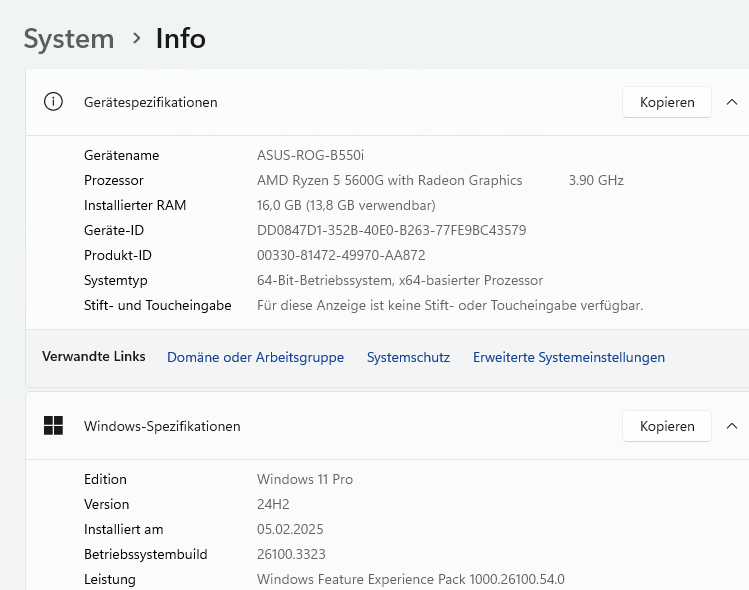749x590 pixels.
Task: Copy Windows specifications with Kopieren button
Action: pos(667,426)
